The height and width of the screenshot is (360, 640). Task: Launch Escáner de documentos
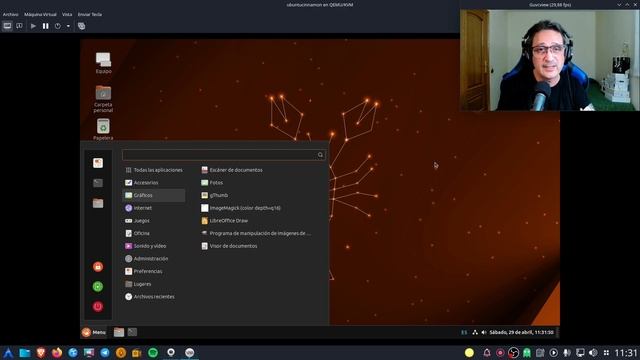click(232, 170)
